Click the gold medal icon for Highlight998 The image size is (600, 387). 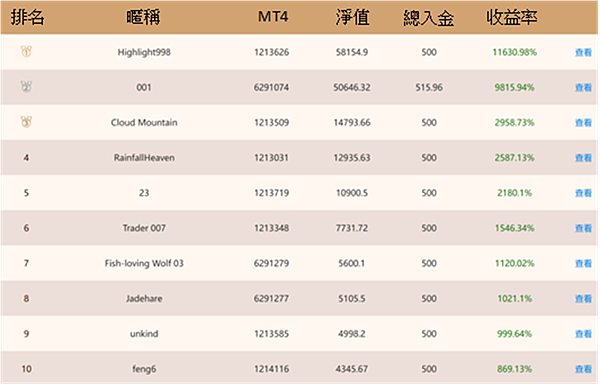[26, 52]
